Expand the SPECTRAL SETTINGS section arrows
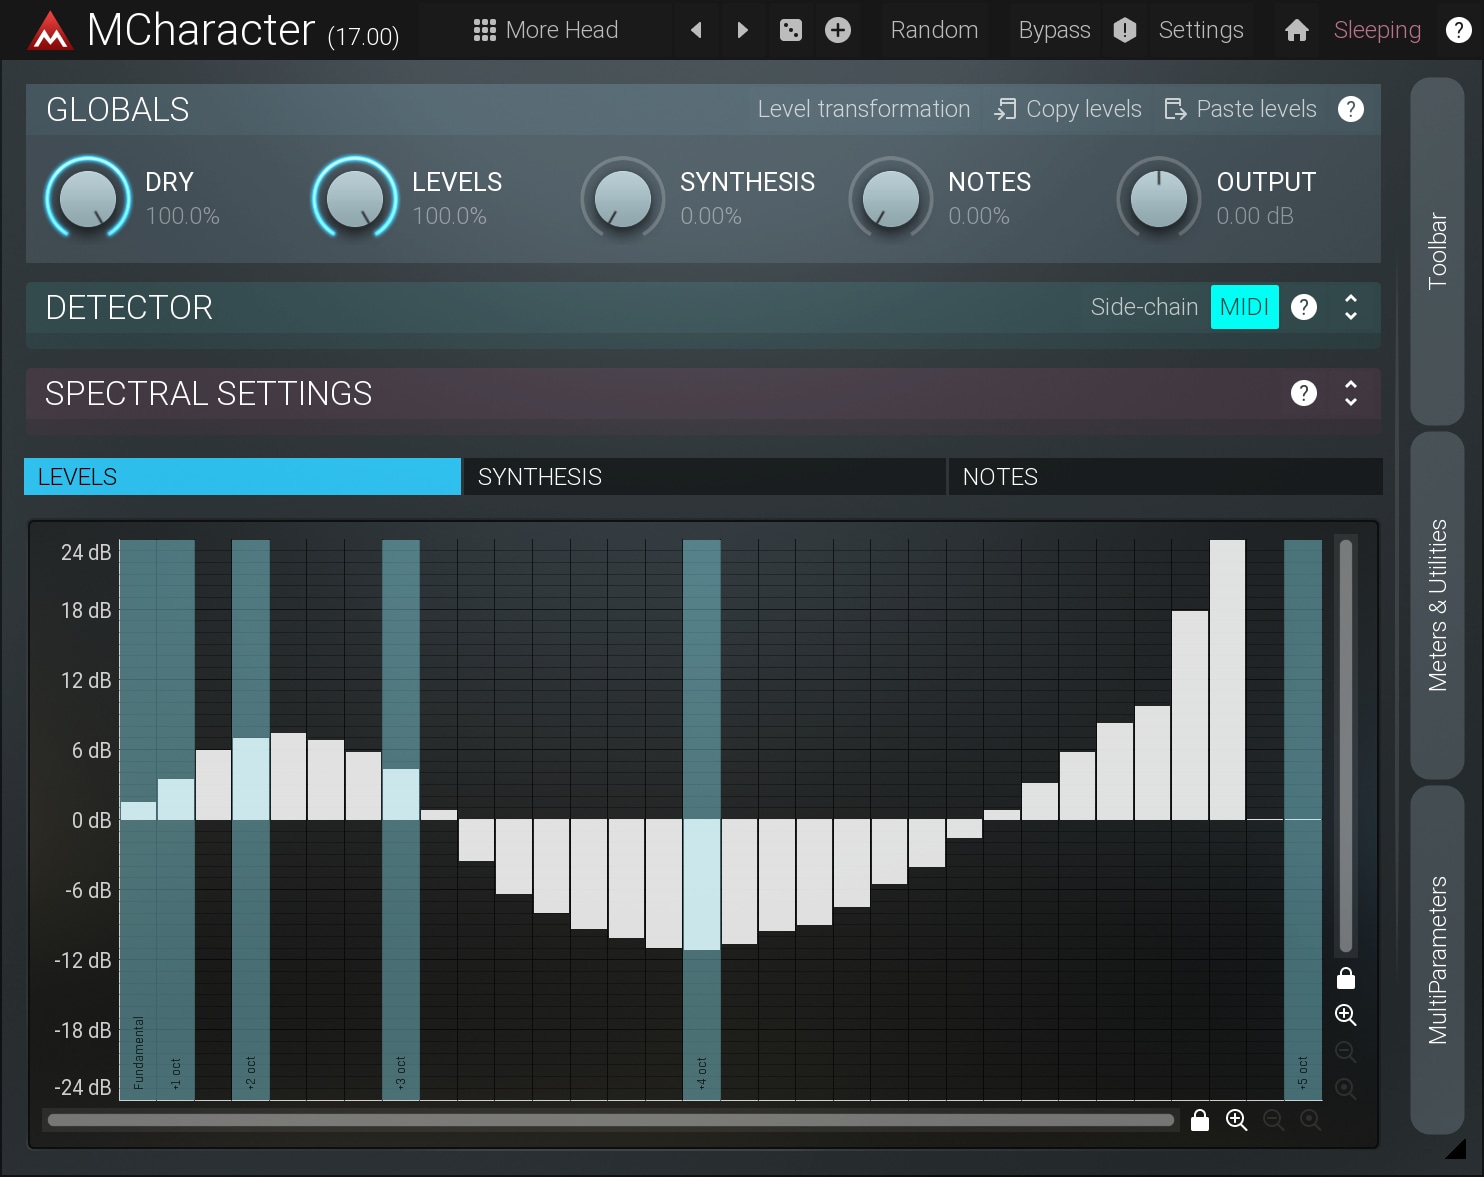 (1350, 393)
